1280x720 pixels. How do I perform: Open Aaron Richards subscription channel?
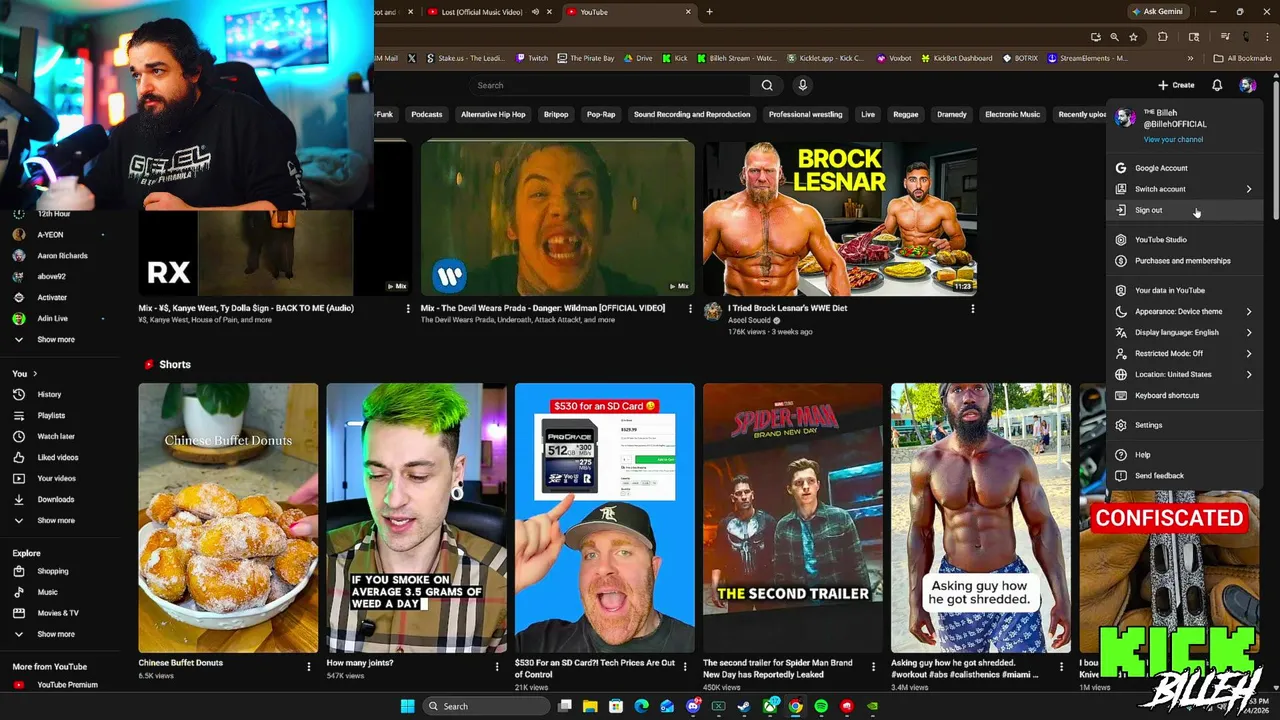point(63,255)
